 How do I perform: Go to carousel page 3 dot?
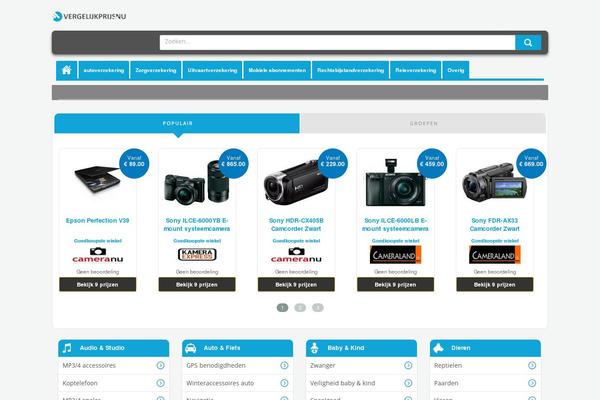coord(318,307)
